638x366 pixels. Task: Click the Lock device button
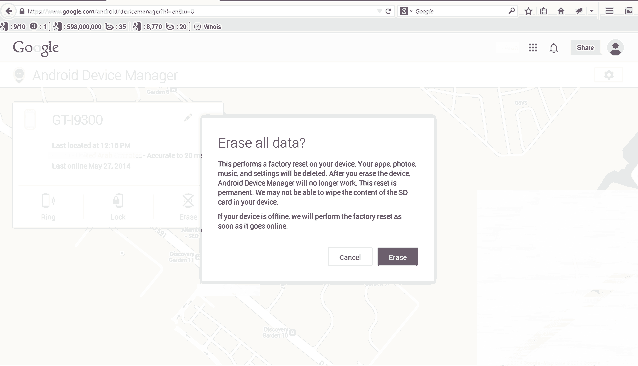pos(118,207)
